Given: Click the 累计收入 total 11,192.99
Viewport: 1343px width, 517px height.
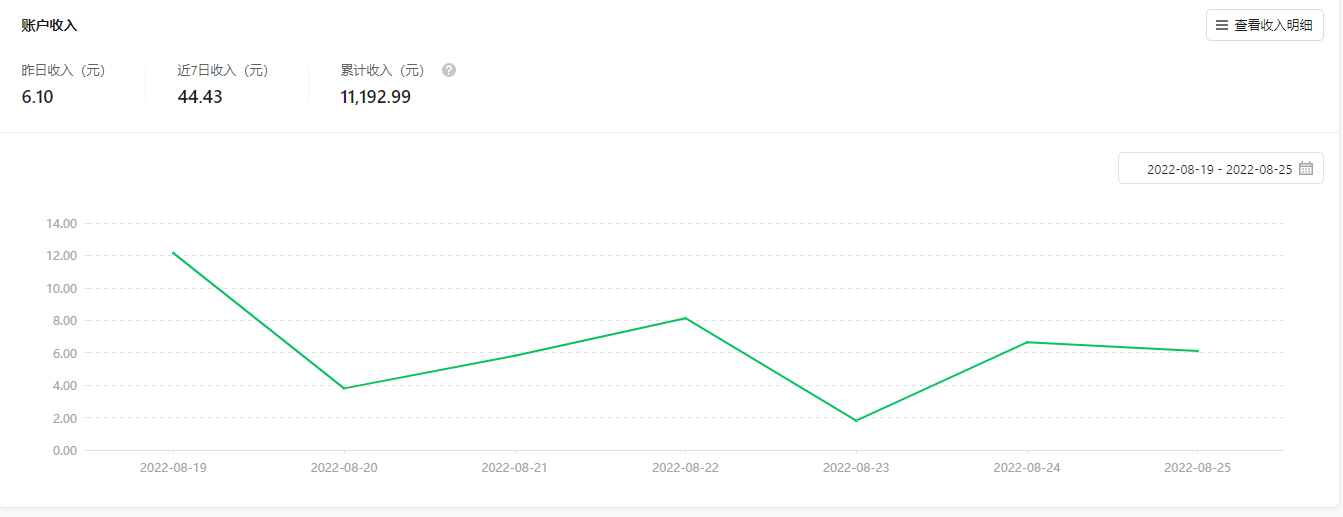Looking at the screenshot, I should click(x=376, y=97).
